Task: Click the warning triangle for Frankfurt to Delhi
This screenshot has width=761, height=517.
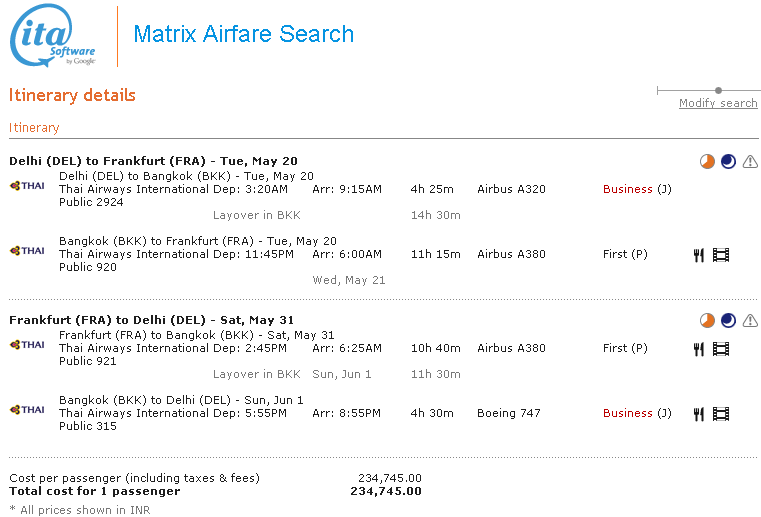Action: click(750, 320)
